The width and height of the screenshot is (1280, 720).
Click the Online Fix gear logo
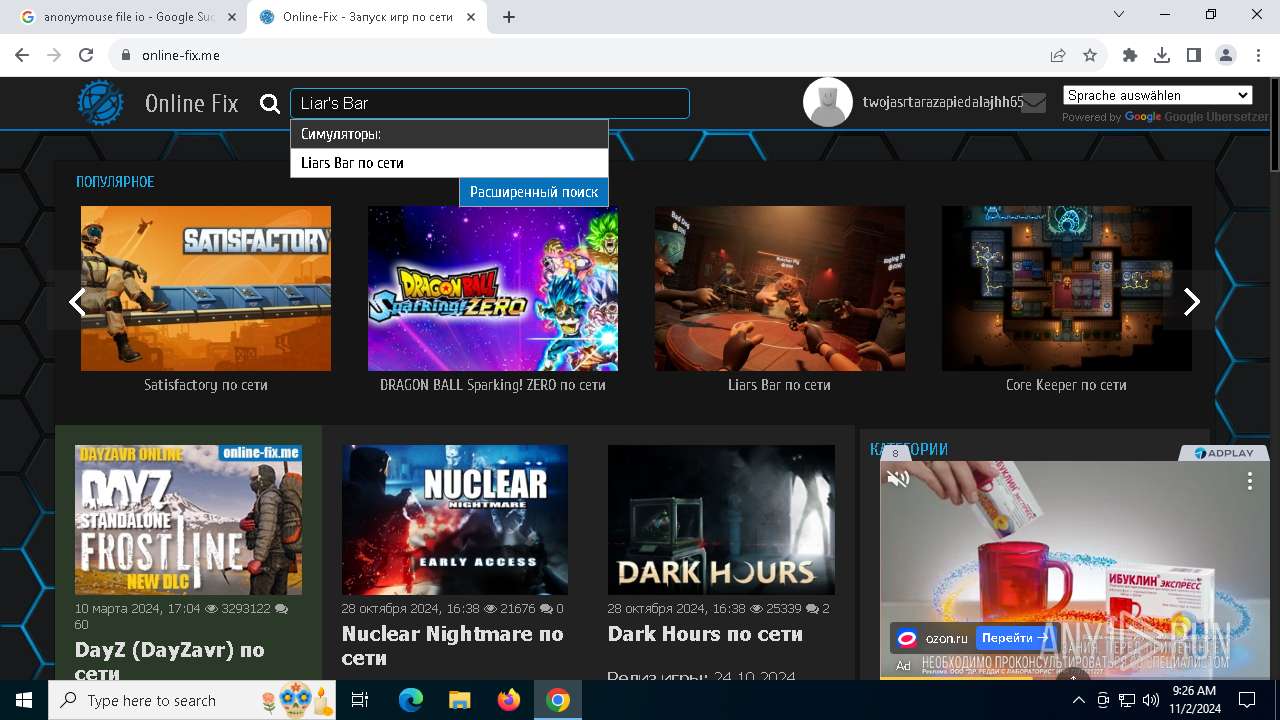tap(101, 102)
